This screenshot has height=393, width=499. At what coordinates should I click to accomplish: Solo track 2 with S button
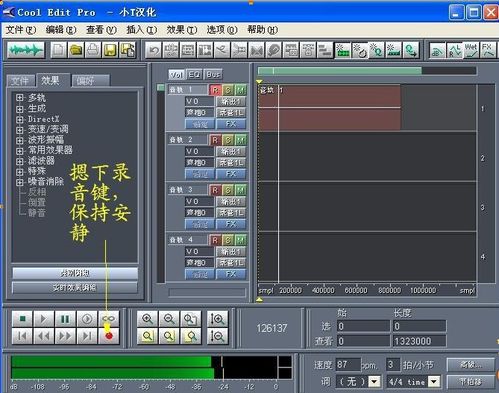tap(228, 140)
